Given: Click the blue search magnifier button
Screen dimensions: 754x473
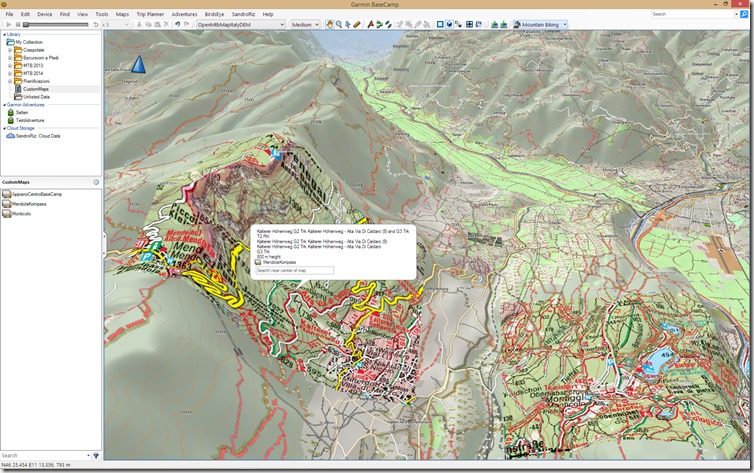Looking at the screenshot, I should (744, 14).
